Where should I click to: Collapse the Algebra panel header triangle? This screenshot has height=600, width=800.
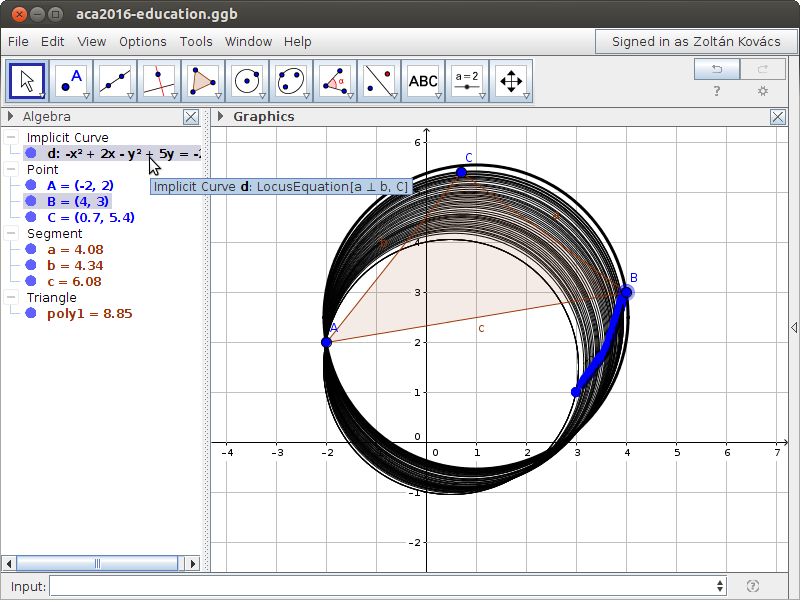coord(10,117)
